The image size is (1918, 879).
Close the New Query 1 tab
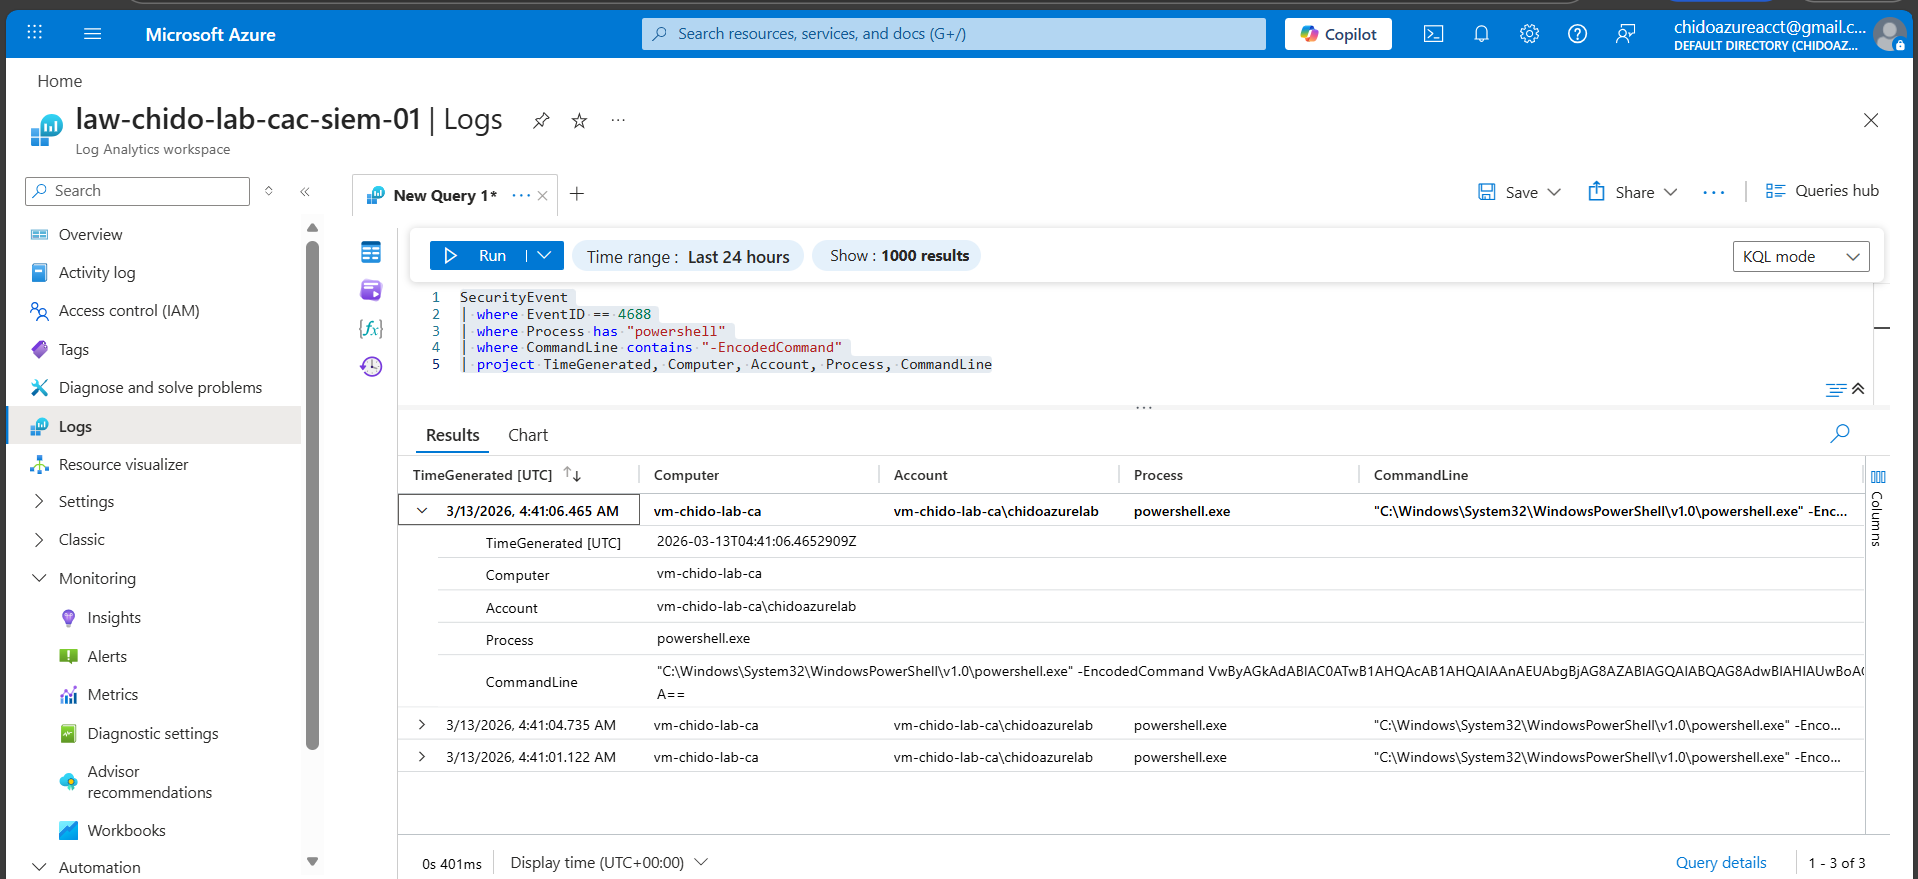(x=542, y=196)
